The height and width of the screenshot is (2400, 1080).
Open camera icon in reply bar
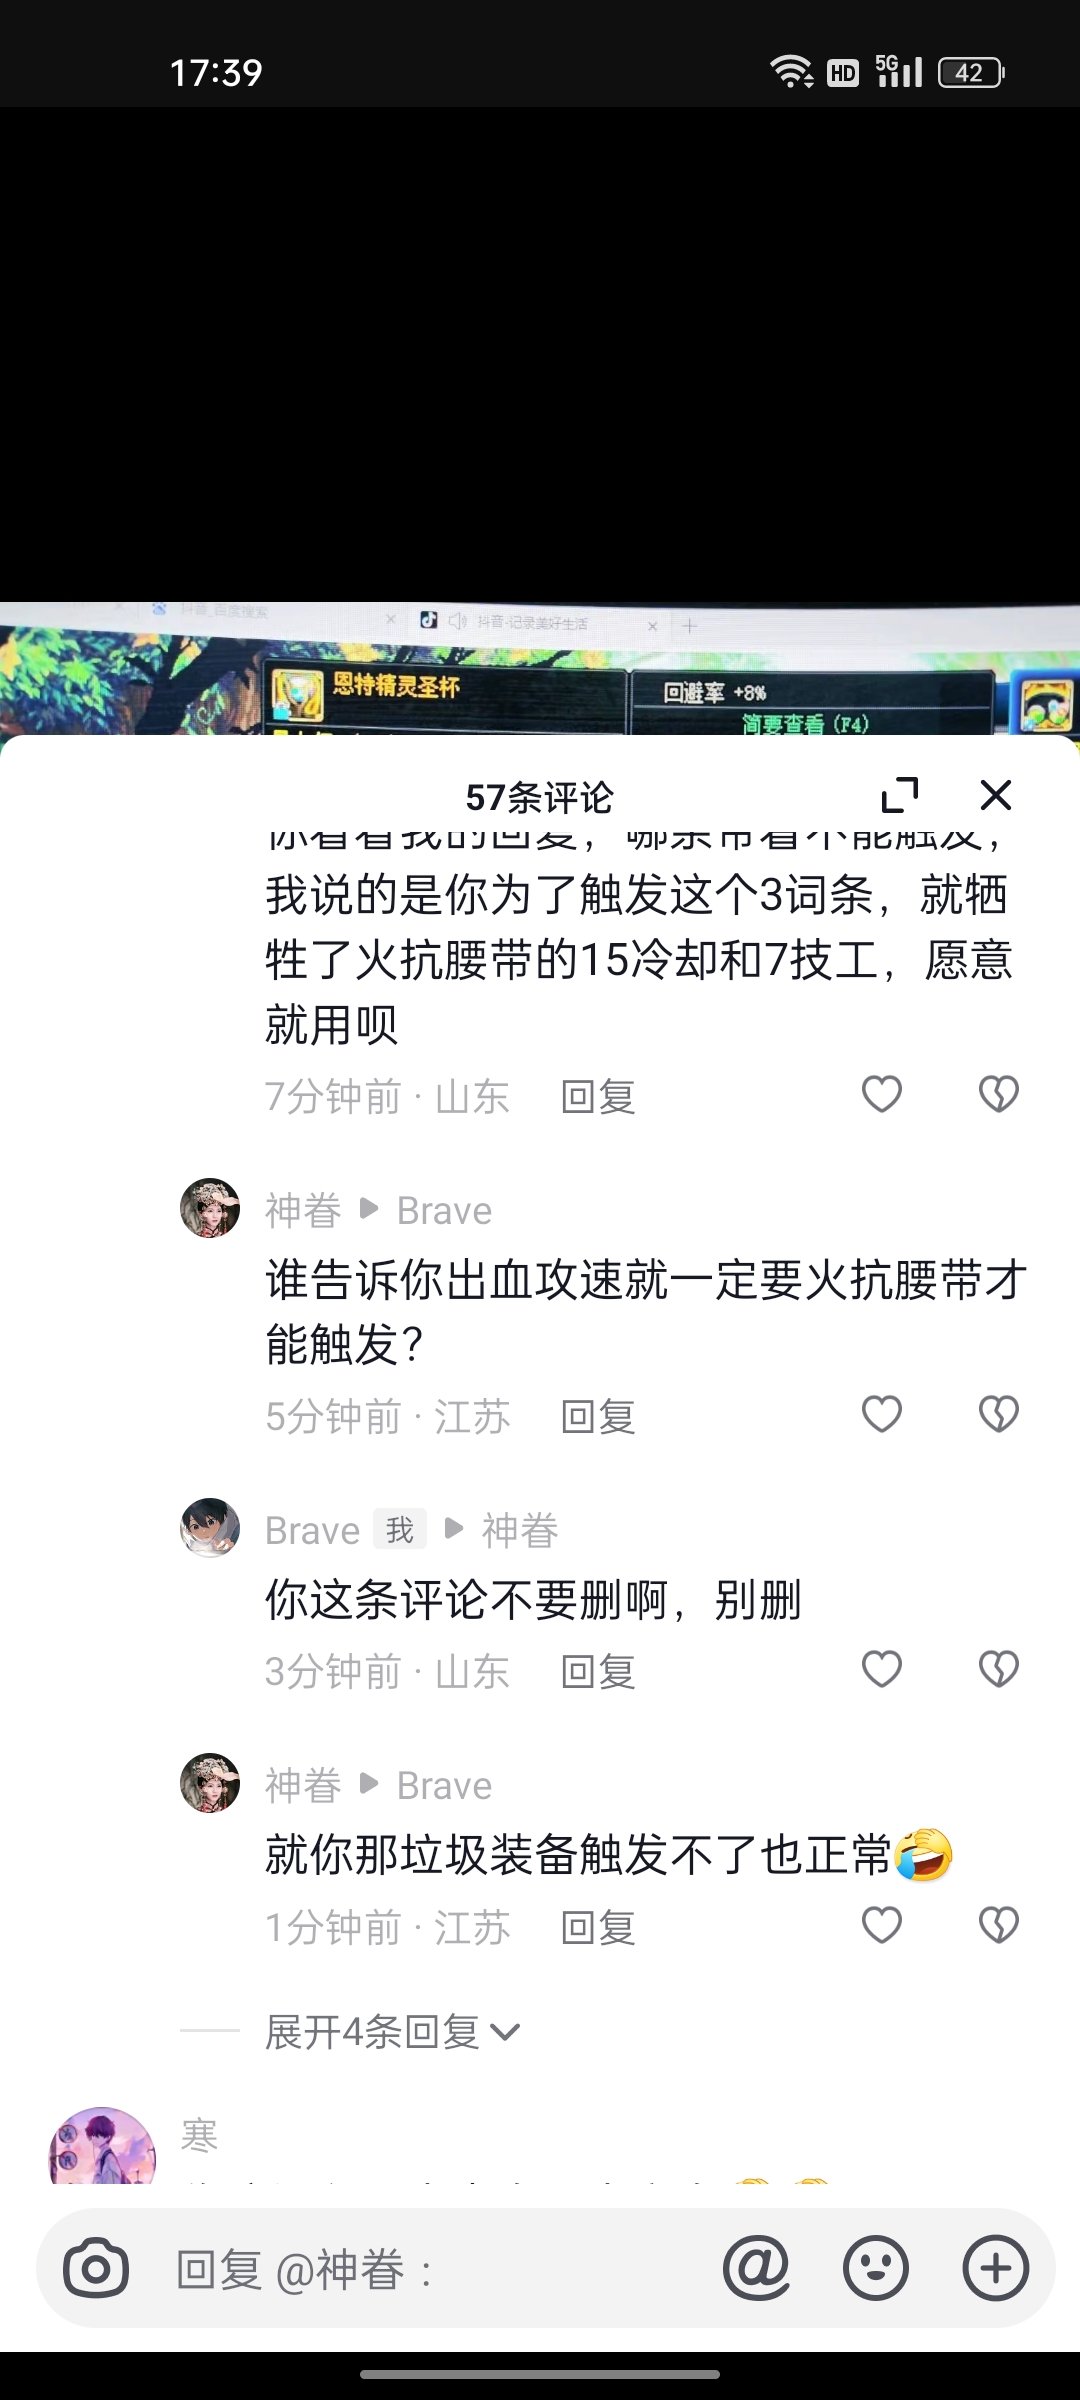point(96,2269)
